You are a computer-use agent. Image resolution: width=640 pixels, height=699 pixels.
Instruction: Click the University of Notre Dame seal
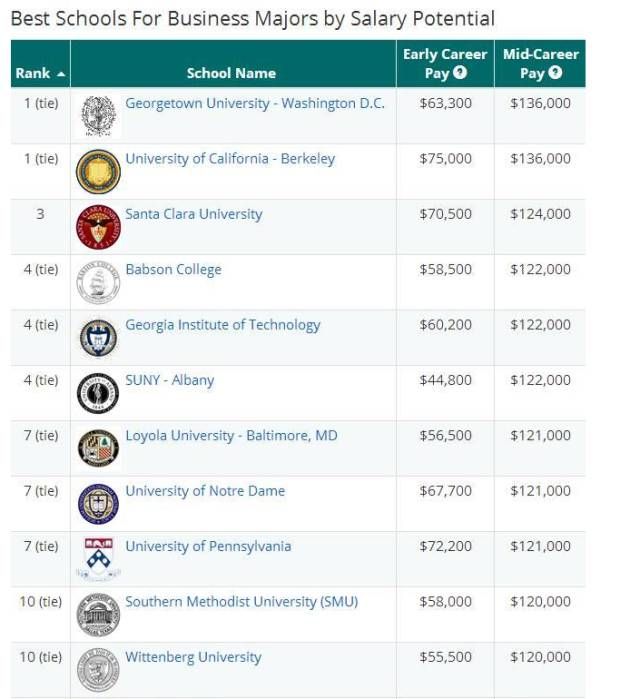98,503
